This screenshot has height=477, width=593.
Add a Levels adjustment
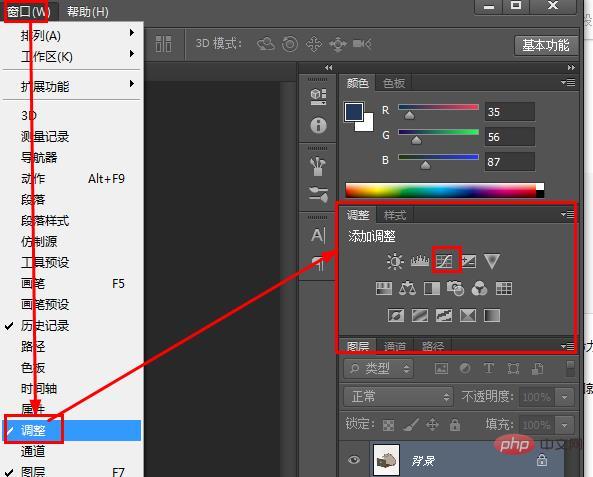pyautogui.click(x=420, y=261)
